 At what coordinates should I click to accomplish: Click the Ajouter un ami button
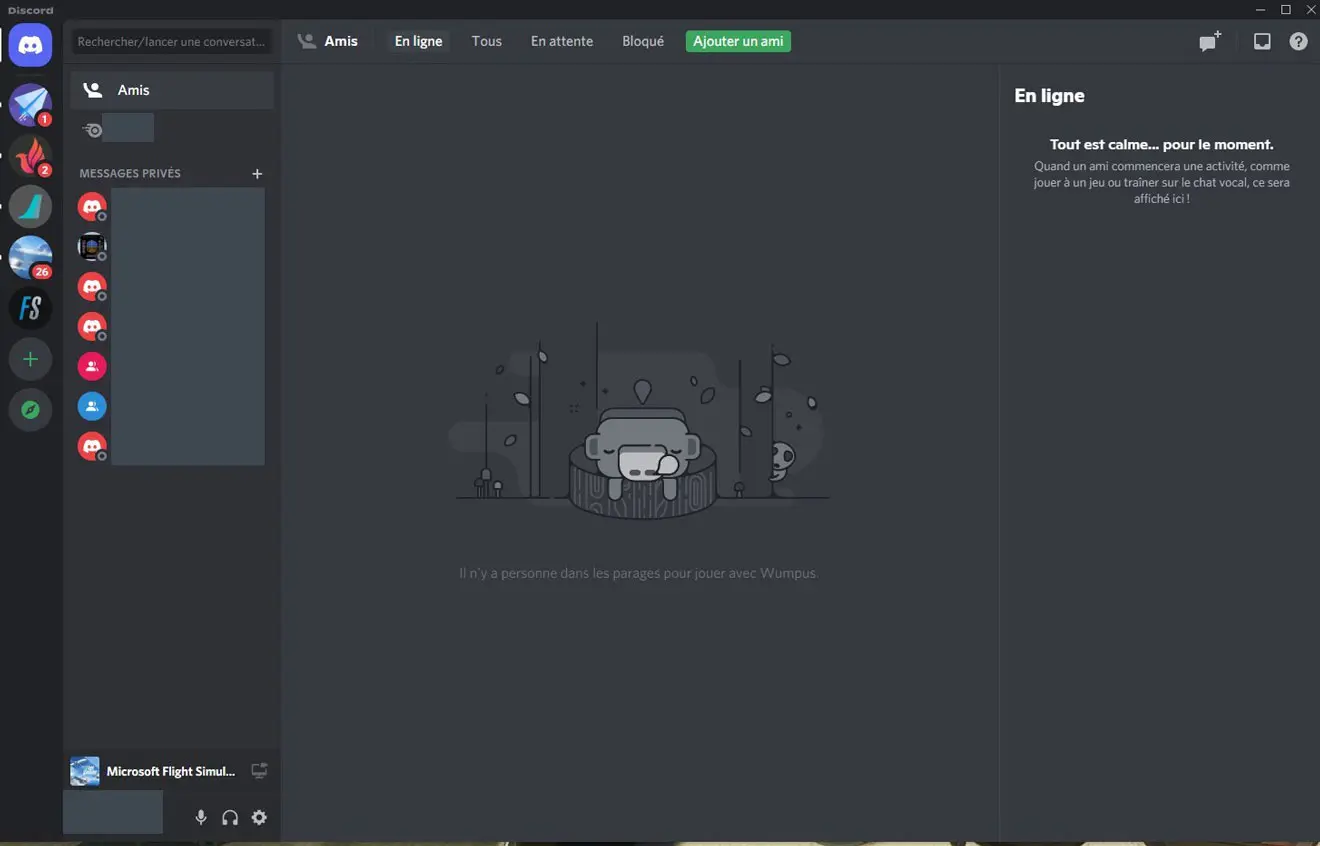(738, 42)
